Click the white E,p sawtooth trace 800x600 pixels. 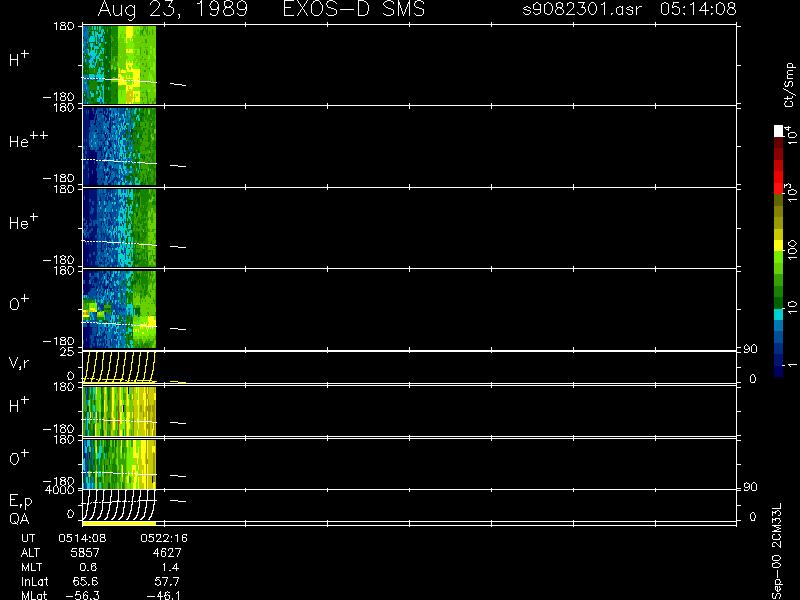[119, 505]
